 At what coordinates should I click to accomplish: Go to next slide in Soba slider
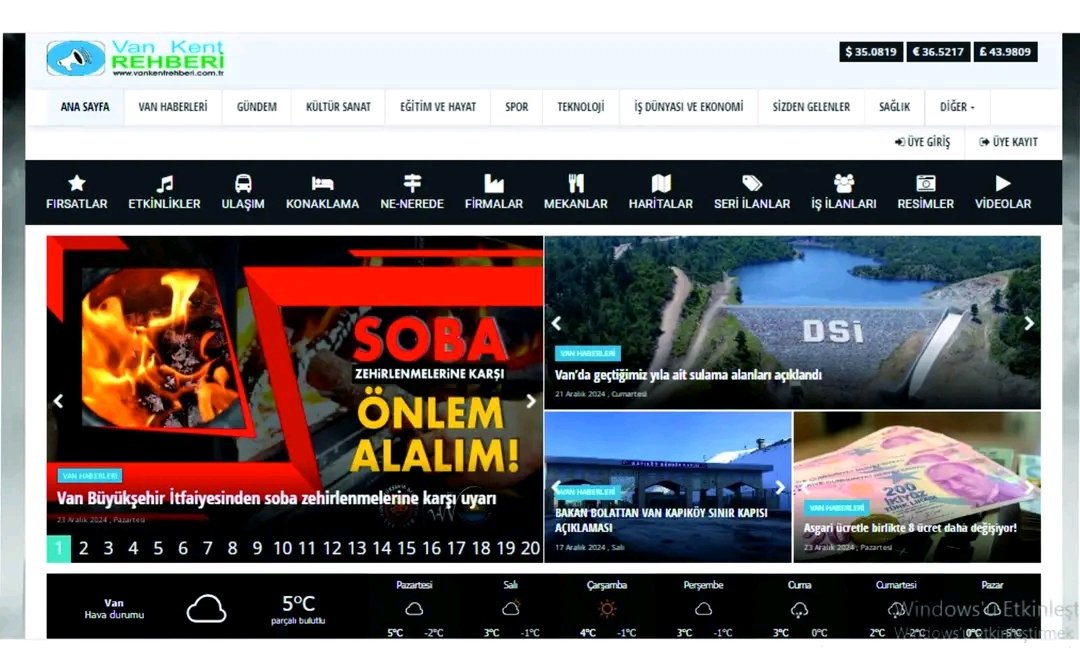coord(530,401)
